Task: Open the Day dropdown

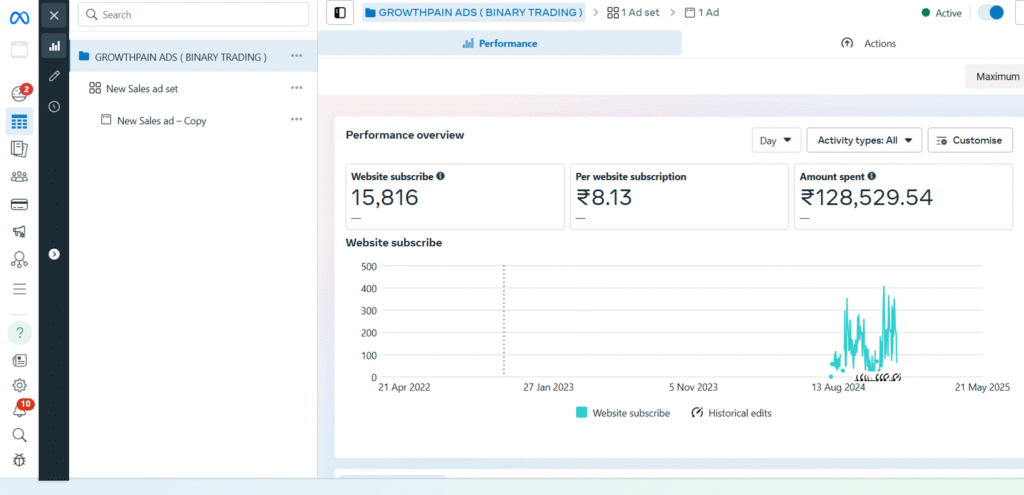Action: pos(776,141)
